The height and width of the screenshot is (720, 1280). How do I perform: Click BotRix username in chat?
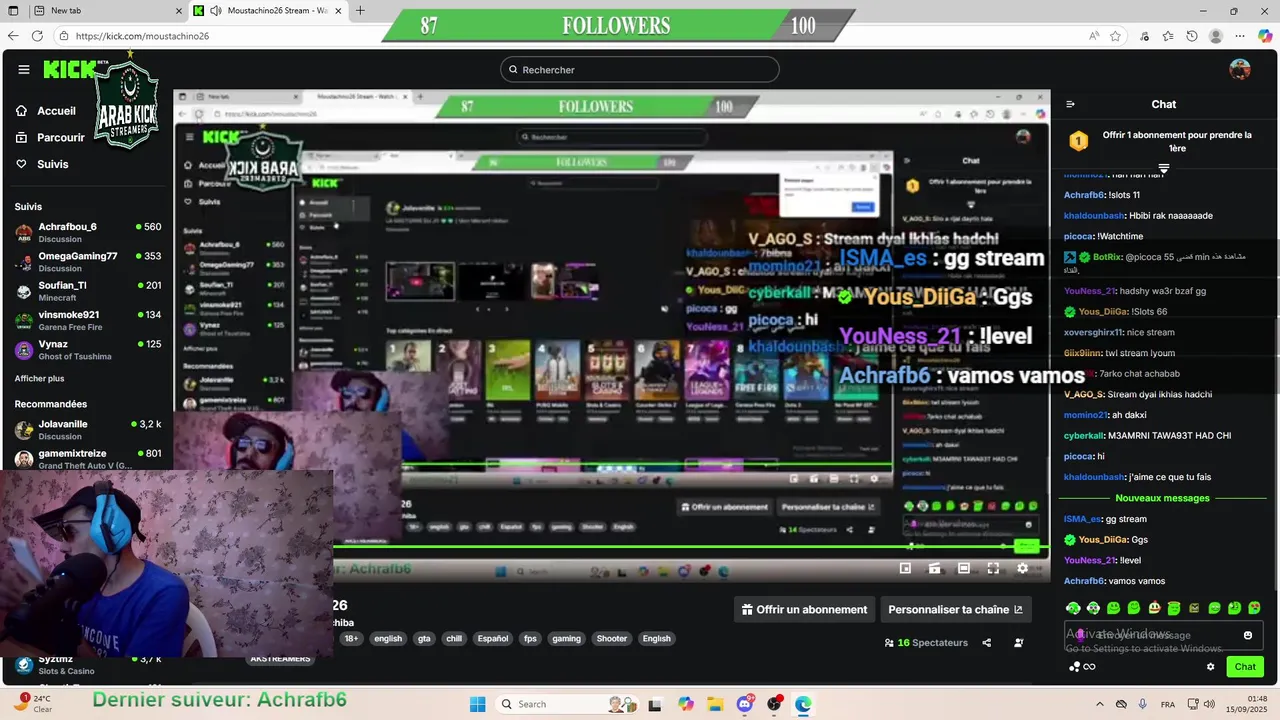pos(1107,257)
